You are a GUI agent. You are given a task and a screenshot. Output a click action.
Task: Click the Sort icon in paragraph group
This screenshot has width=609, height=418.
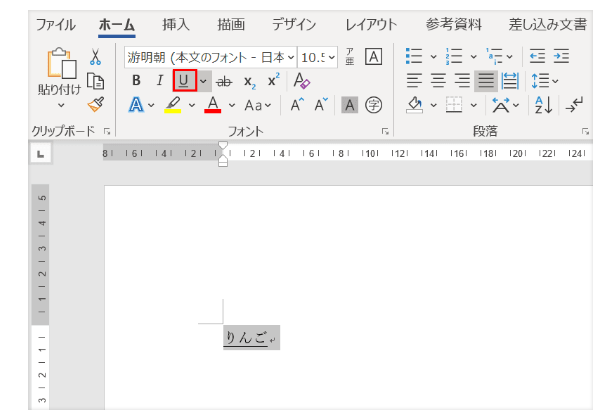click(x=543, y=104)
